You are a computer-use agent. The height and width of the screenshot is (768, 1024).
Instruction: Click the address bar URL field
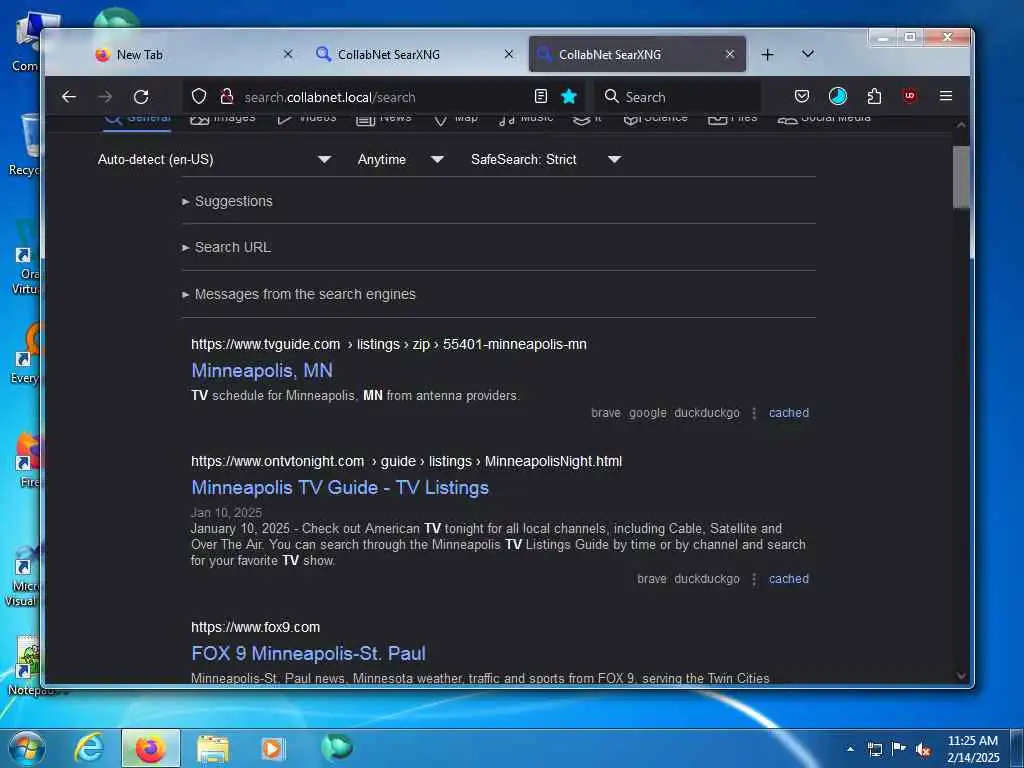(385, 97)
